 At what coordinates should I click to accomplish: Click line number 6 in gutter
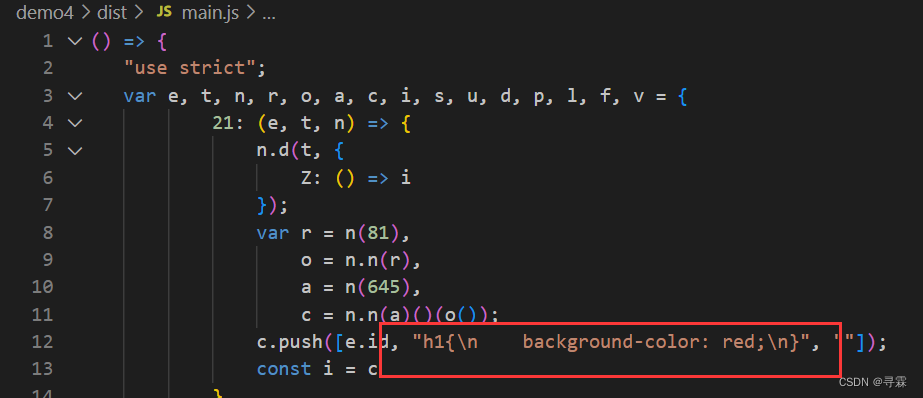pyautogui.click(x=48, y=177)
